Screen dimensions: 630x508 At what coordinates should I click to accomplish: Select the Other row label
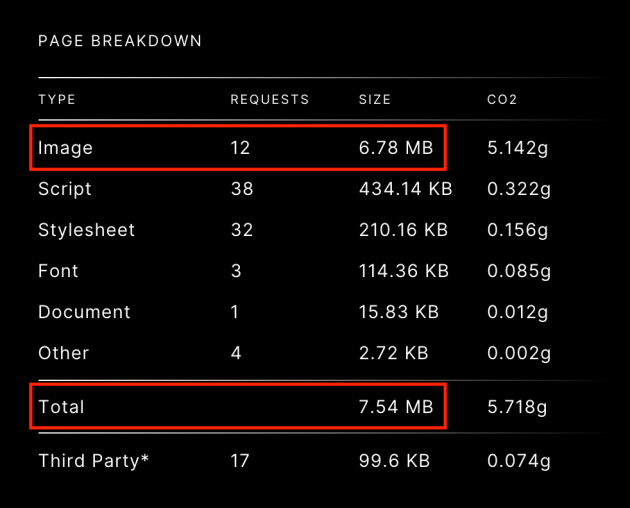point(63,353)
